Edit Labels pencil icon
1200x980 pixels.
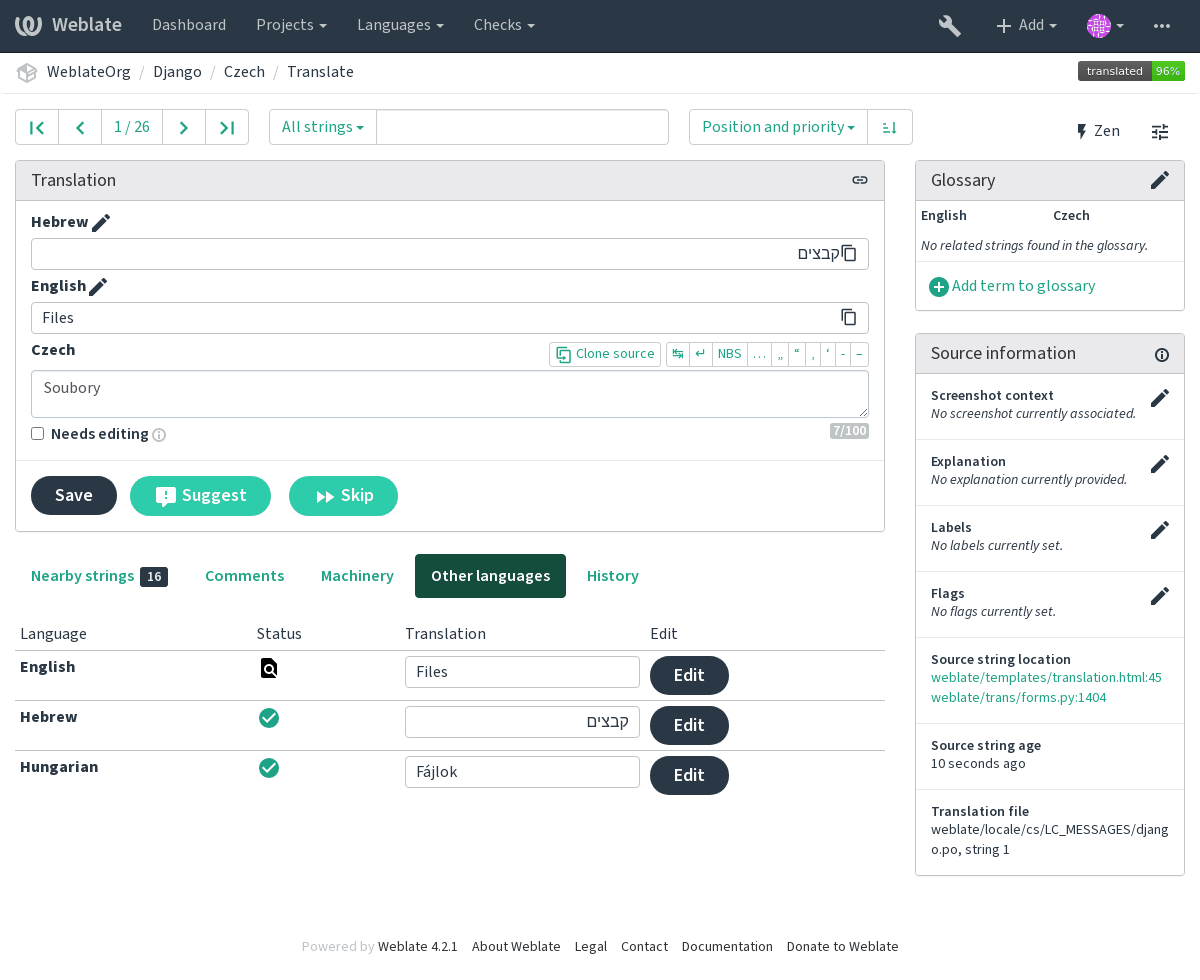coord(1160,530)
